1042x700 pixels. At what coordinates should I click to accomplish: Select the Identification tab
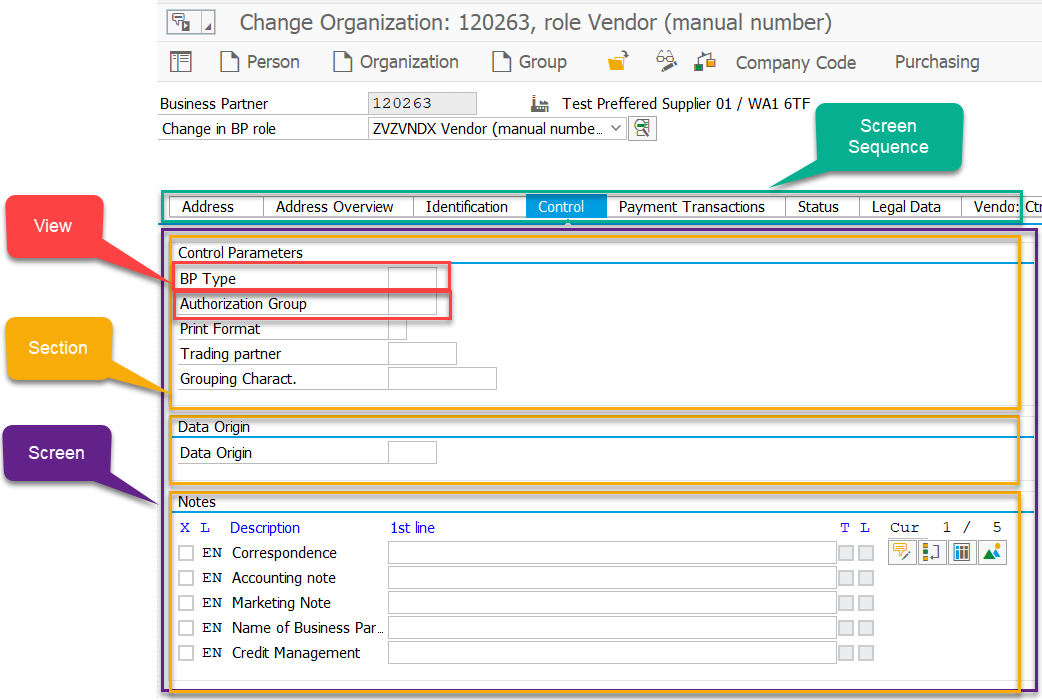click(x=468, y=207)
